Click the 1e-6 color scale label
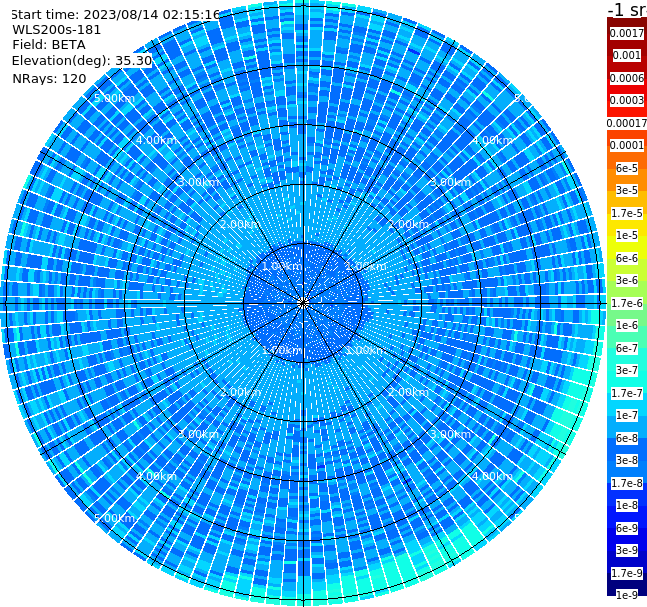Screen dimensions: 647x607 (627, 325)
